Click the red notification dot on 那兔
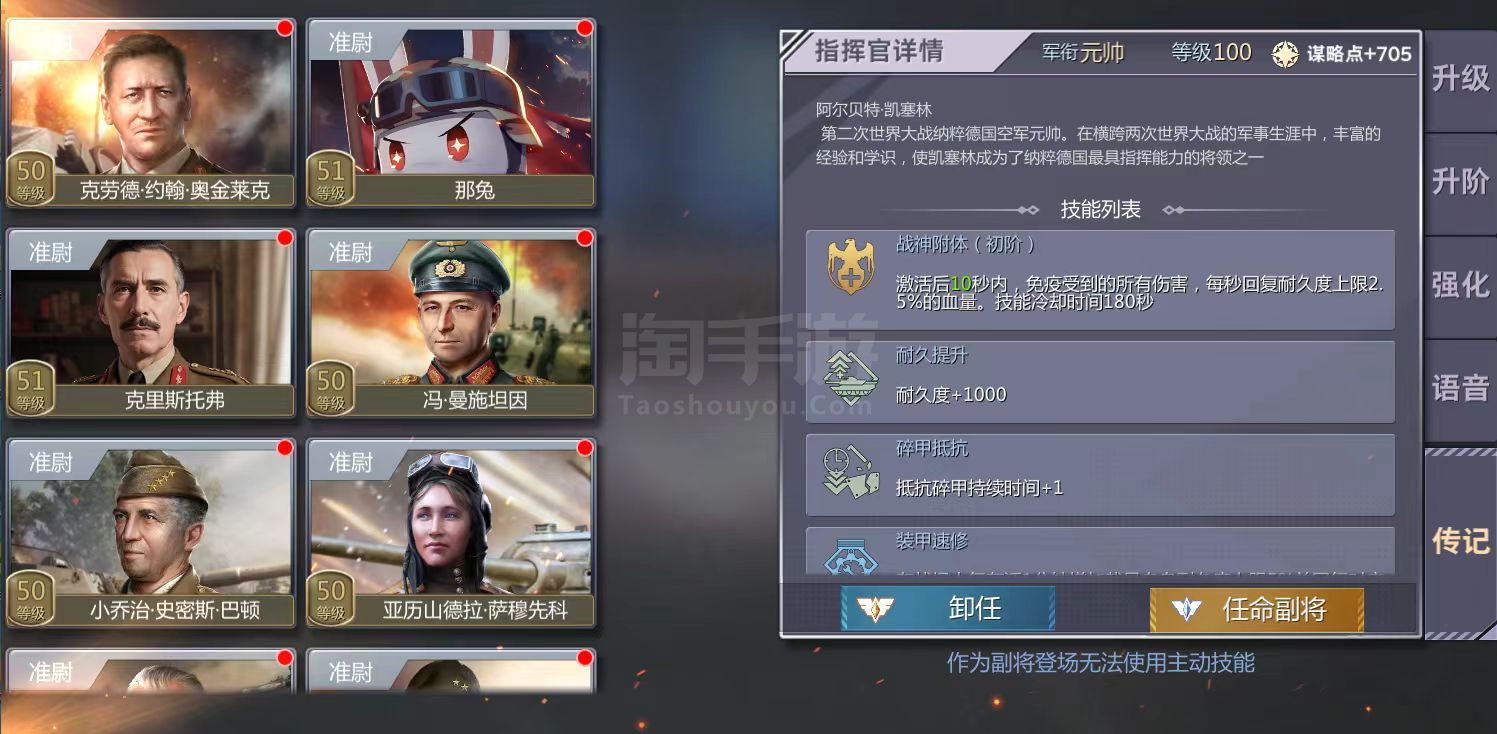Image resolution: width=1497 pixels, height=734 pixels. click(585, 28)
